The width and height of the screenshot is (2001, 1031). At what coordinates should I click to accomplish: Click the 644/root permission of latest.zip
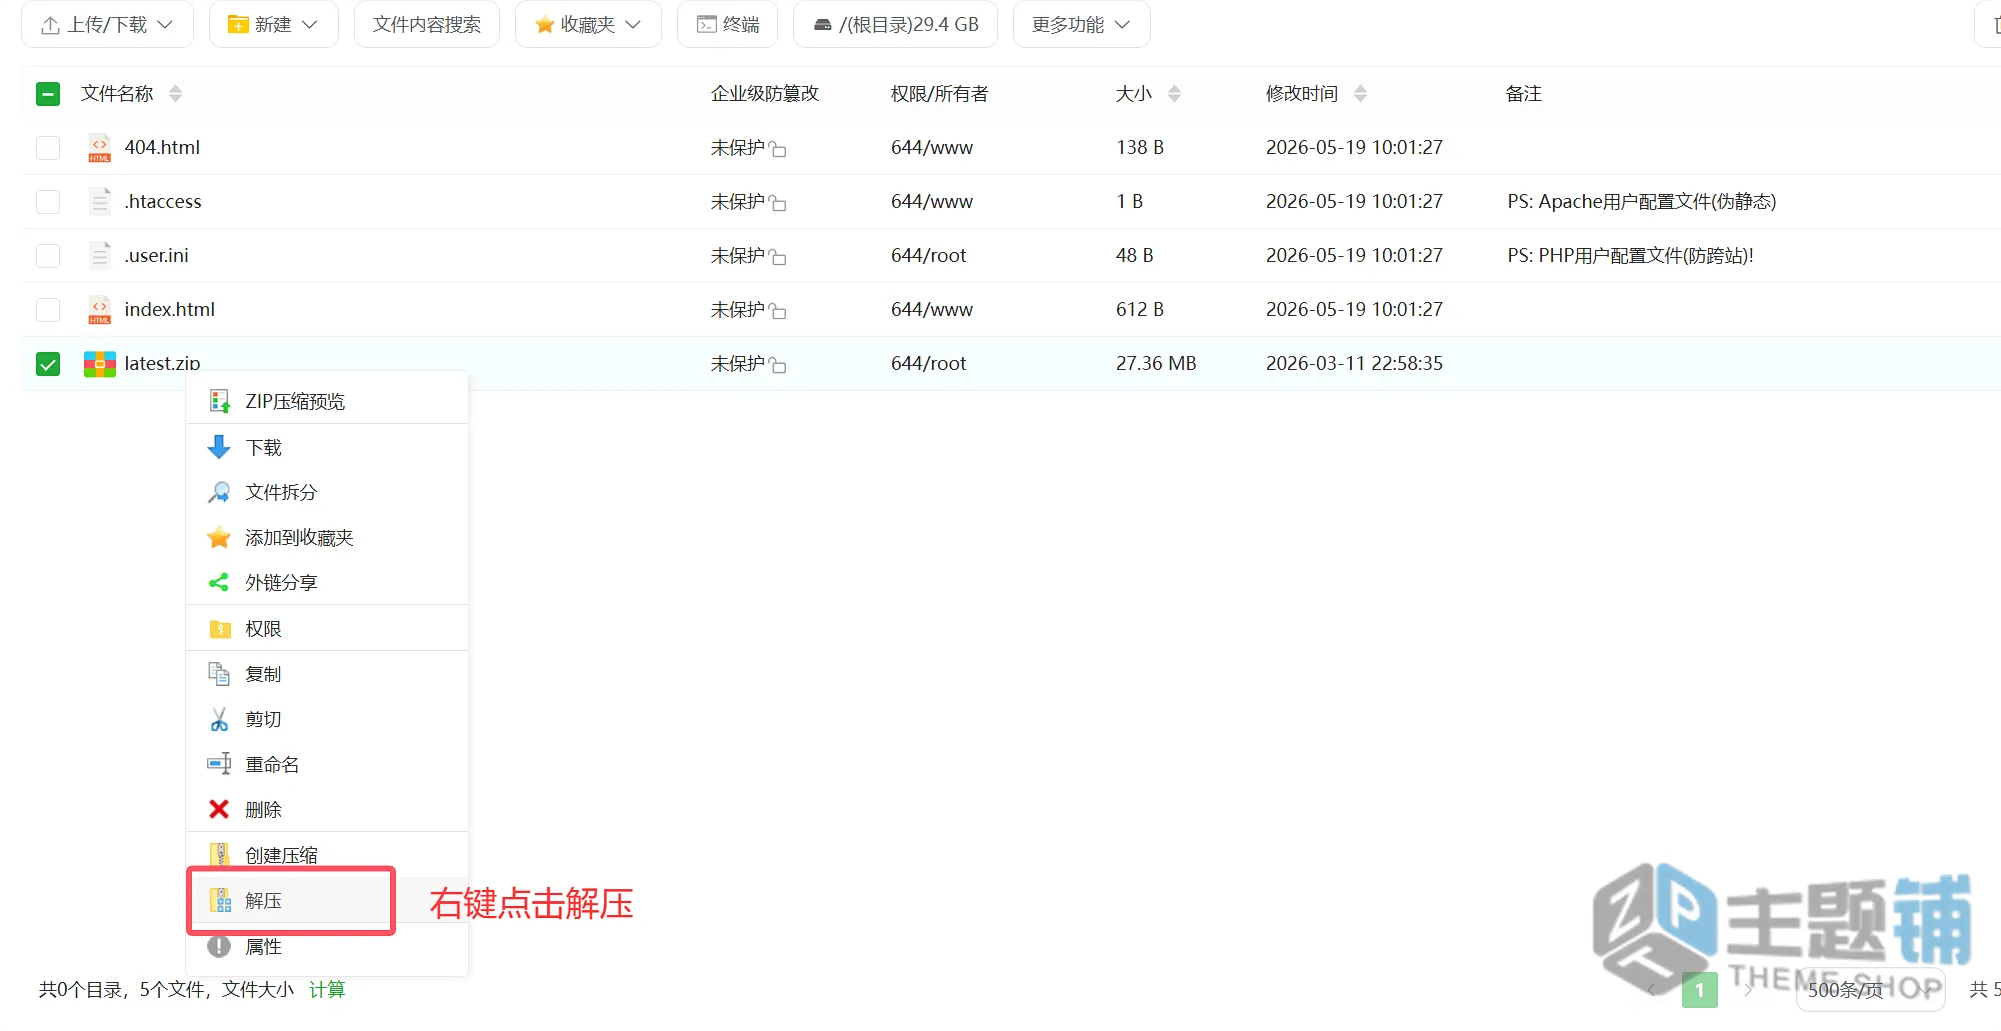(929, 363)
